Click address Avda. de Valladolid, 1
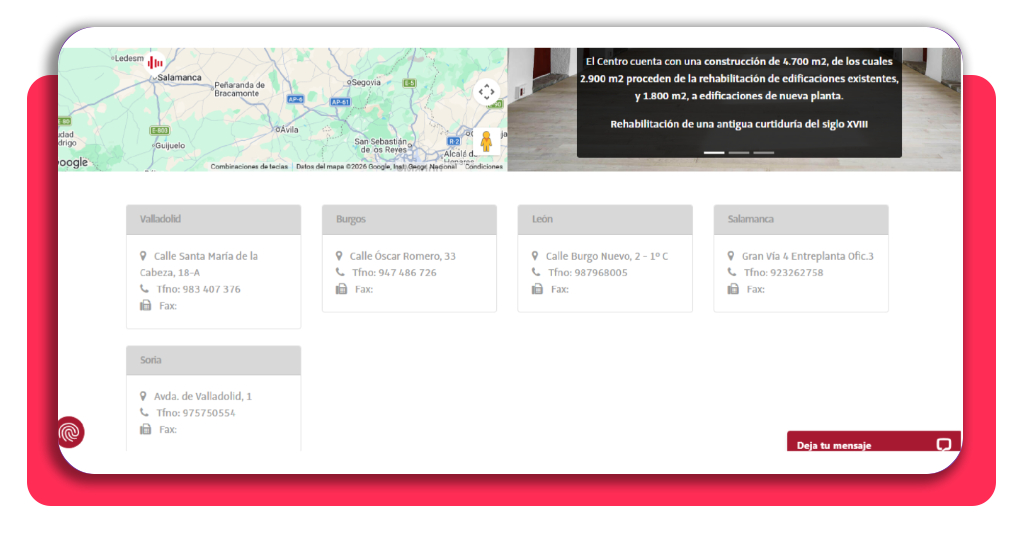 coord(202,396)
